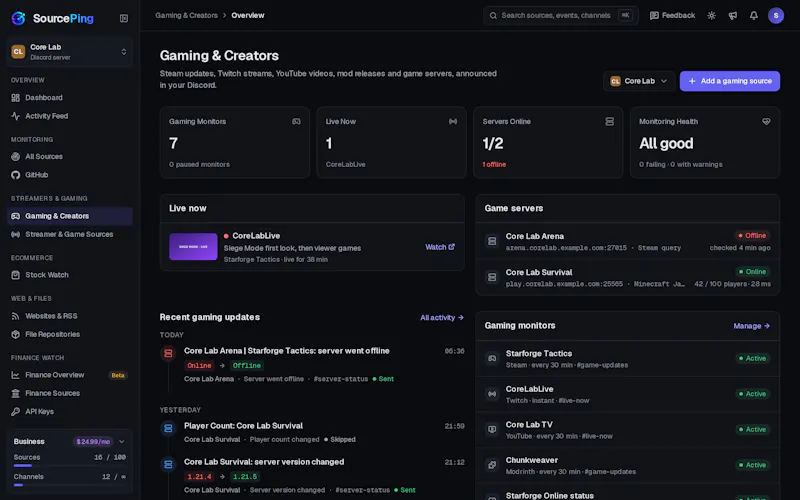Open Stock Watch in sidebar
Viewport: 800px width, 500px height.
point(70,275)
